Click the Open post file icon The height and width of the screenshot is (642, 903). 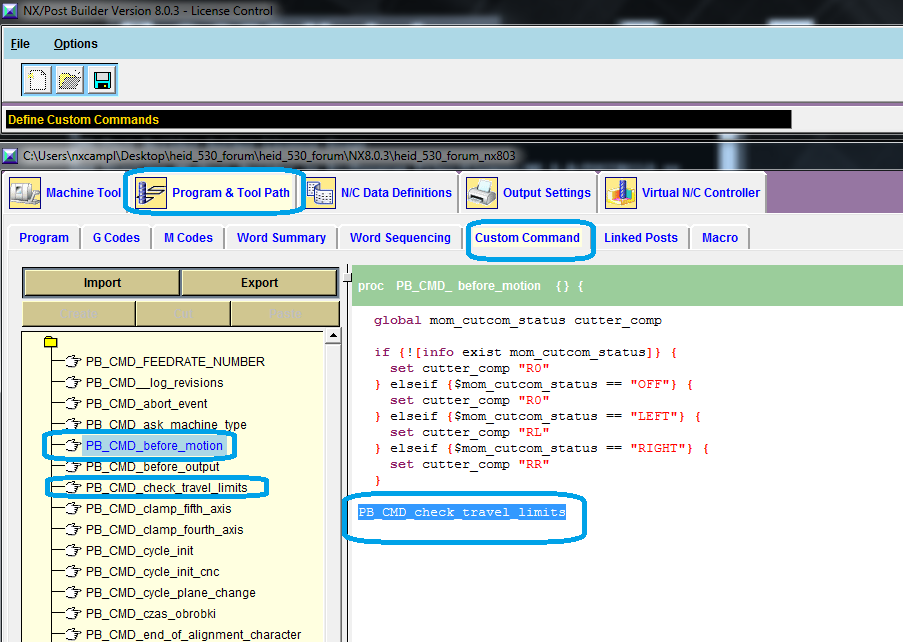click(x=70, y=79)
